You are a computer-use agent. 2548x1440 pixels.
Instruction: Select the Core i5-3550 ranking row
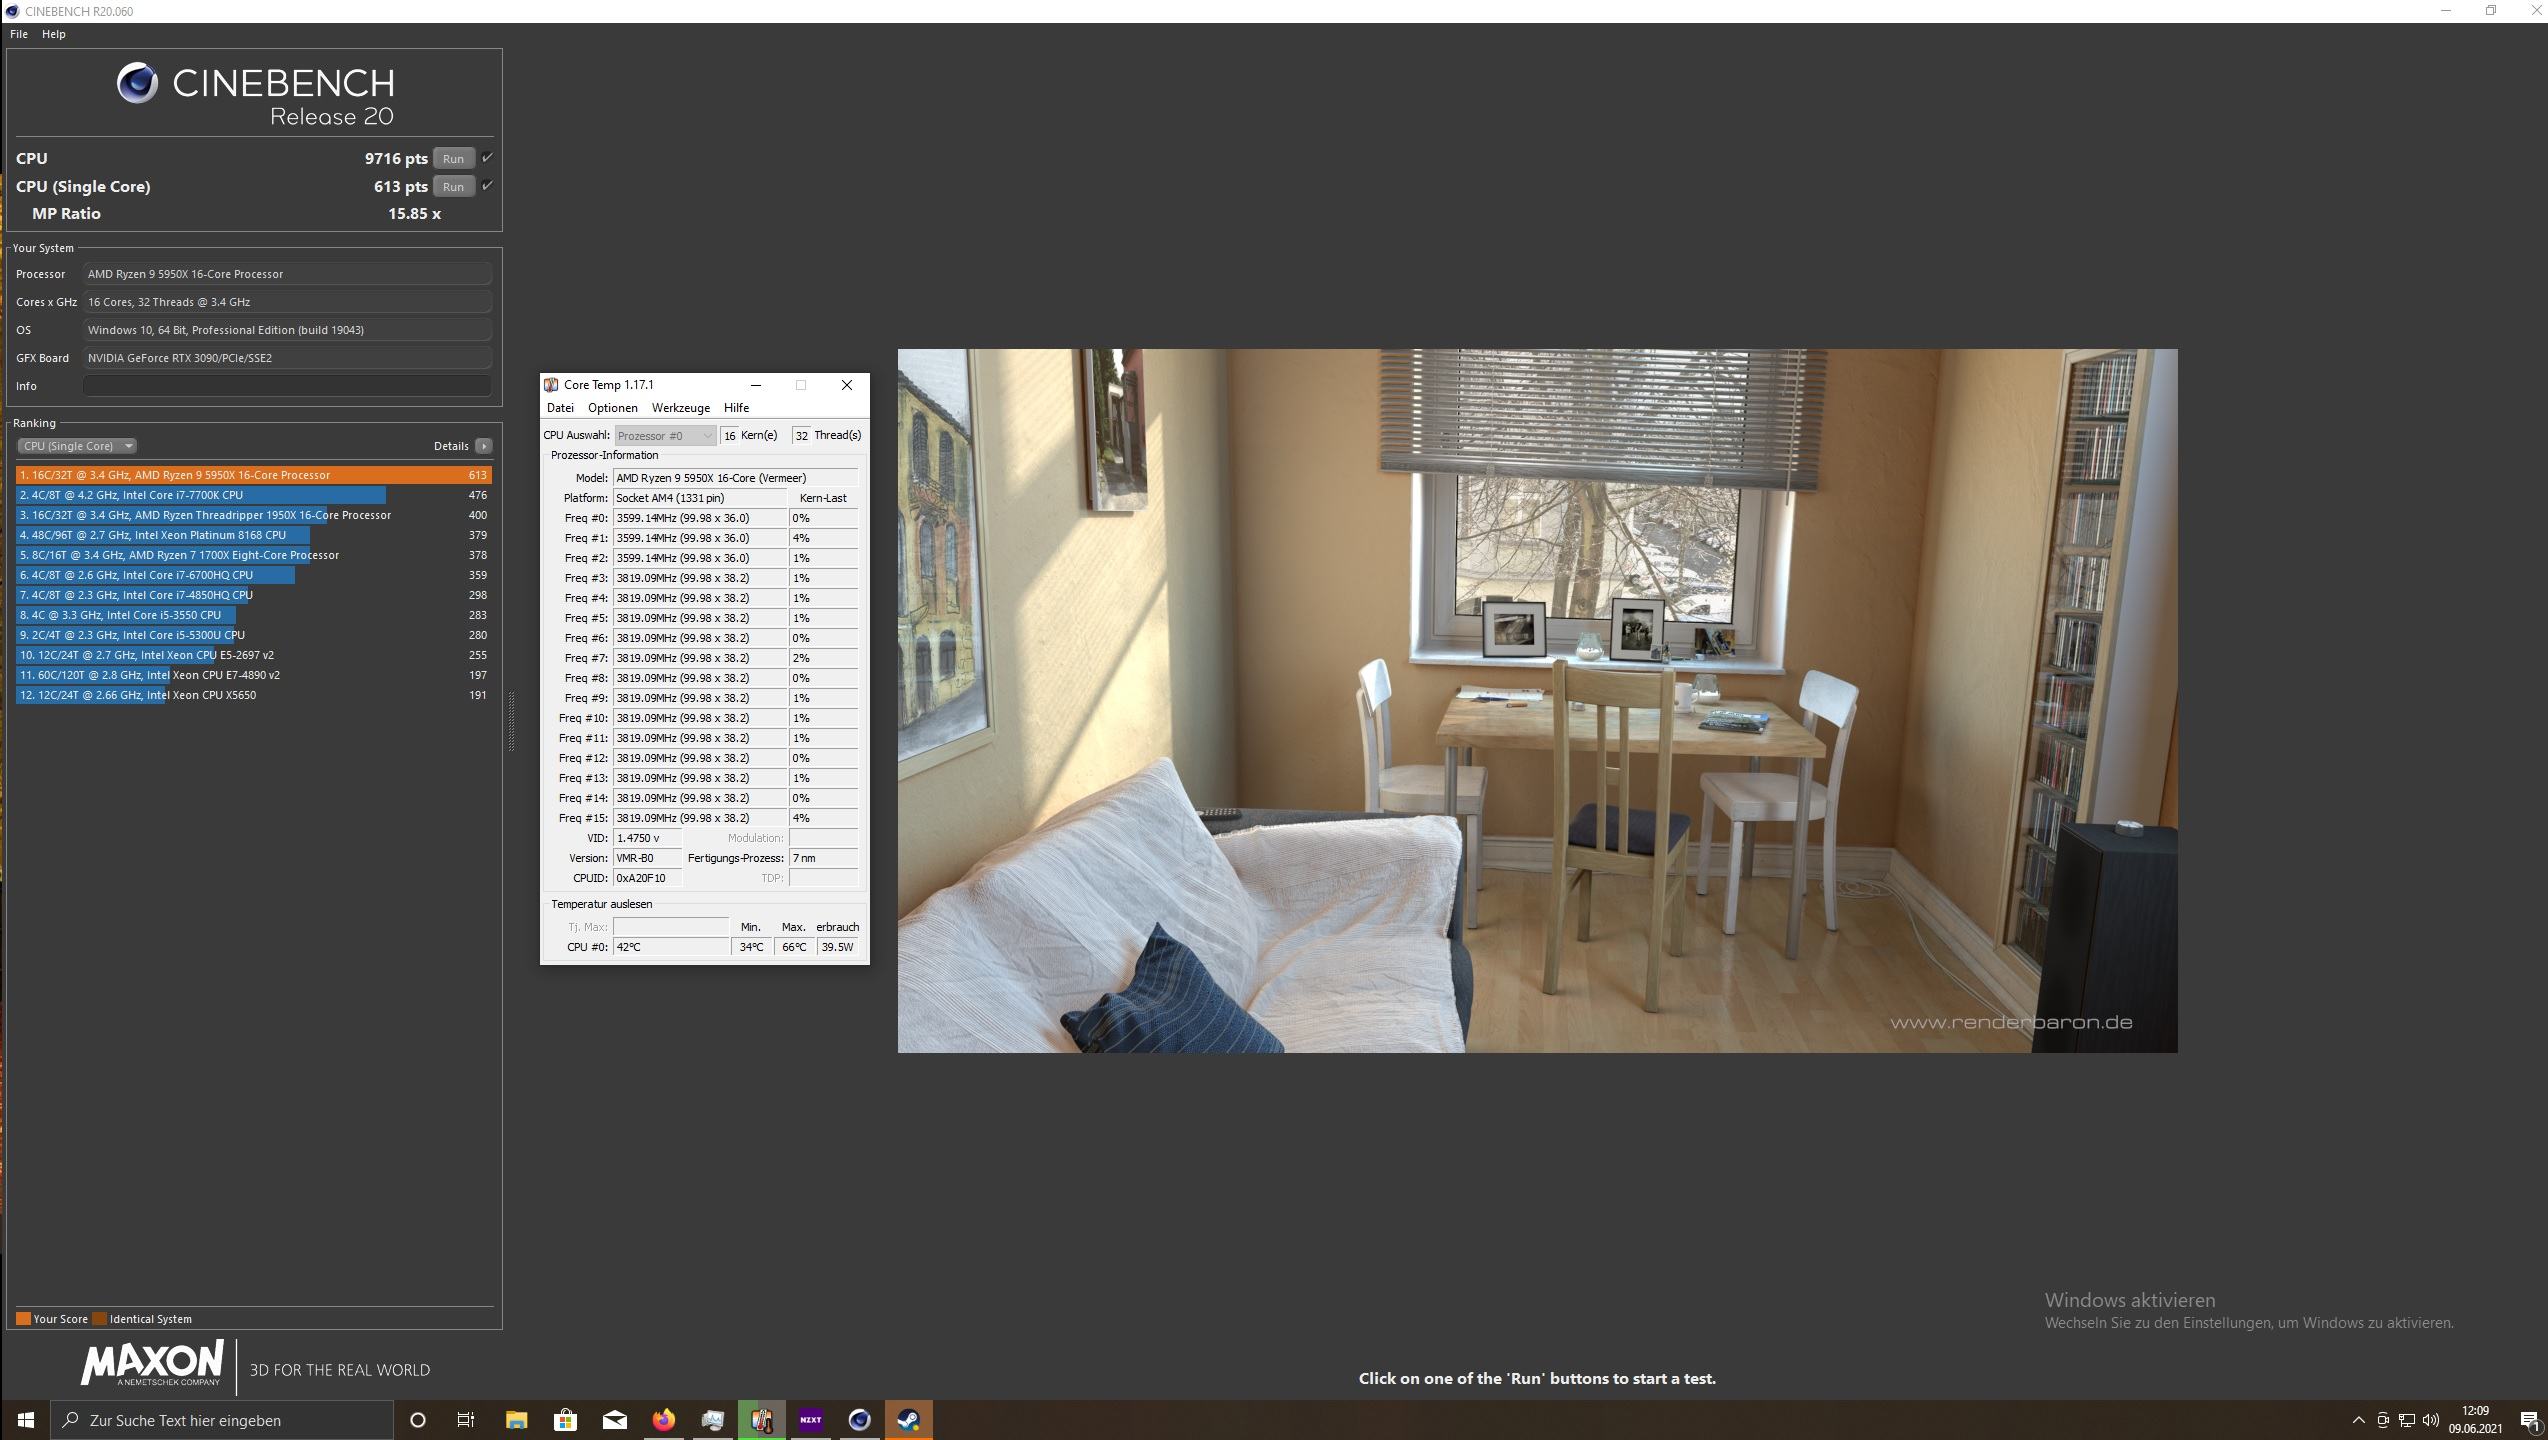(x=254, y=615)
